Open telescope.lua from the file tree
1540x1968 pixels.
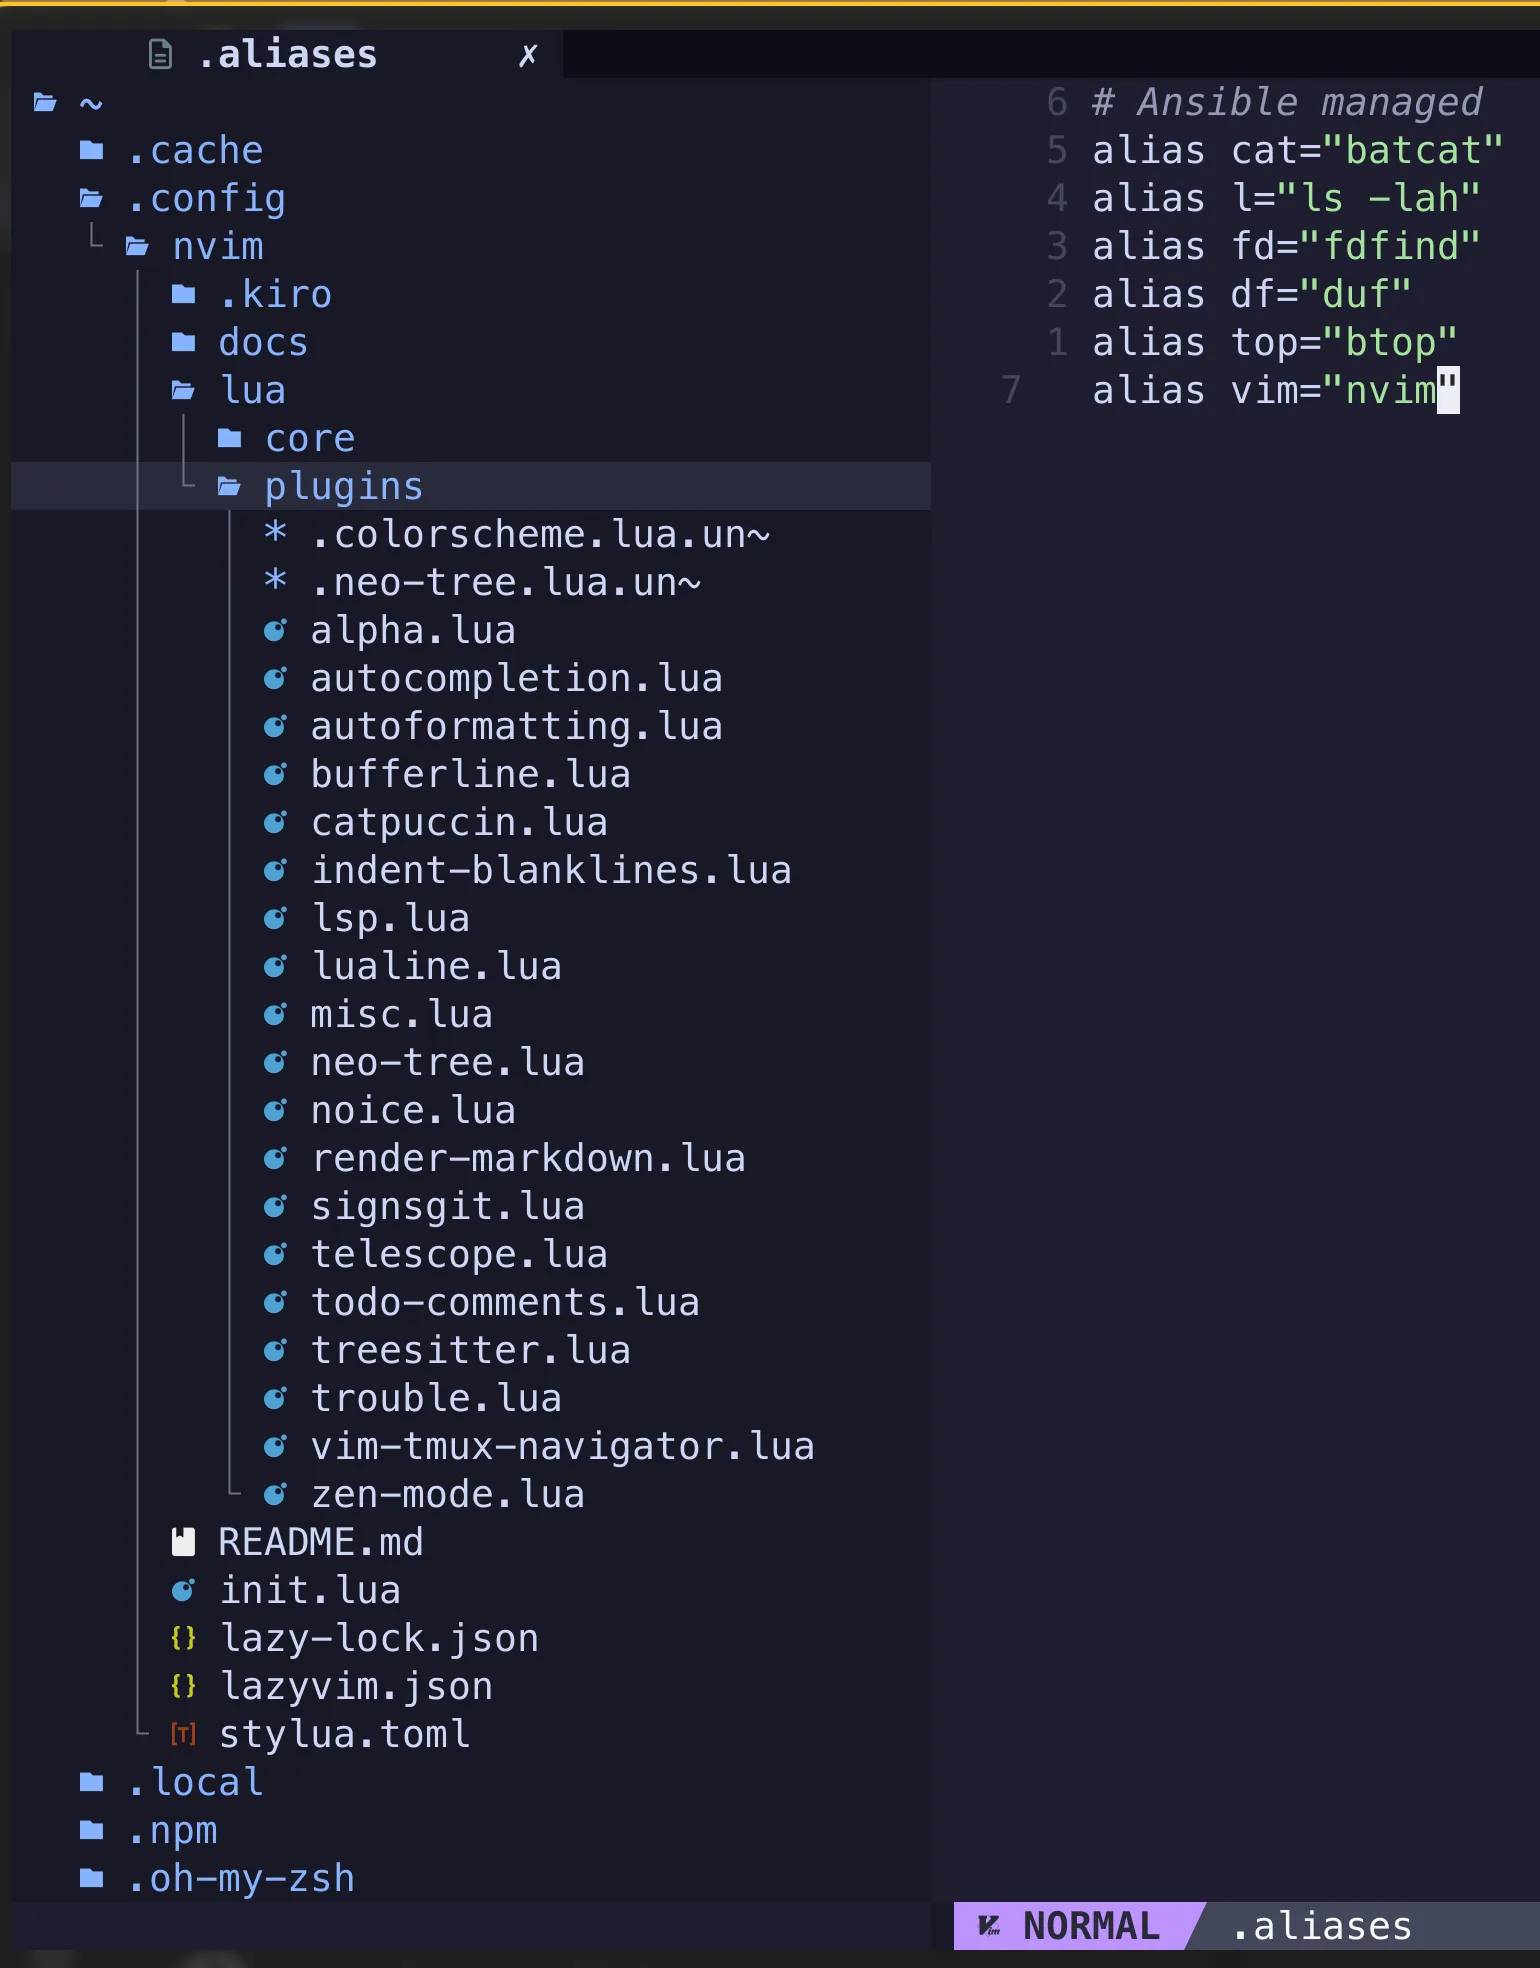pos(458,1254)
